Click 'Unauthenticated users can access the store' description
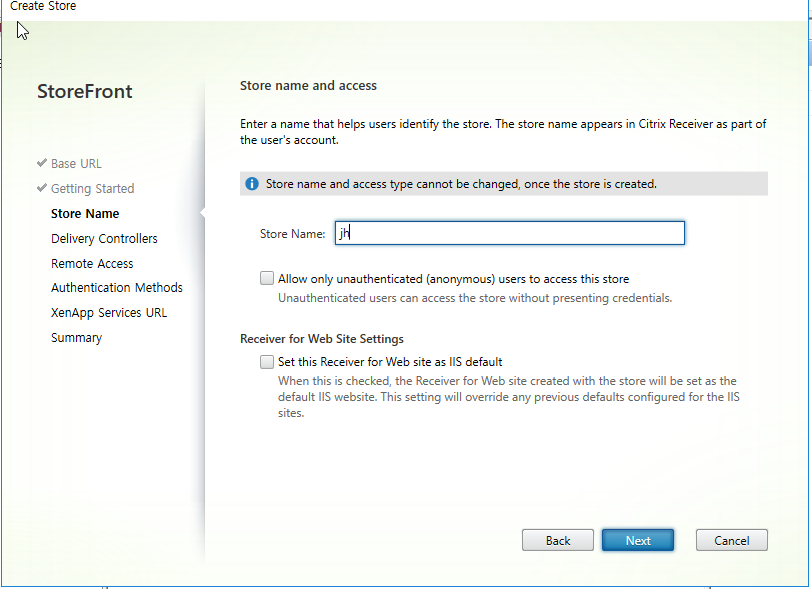The image size is (812, 589). tap(475, 298)
